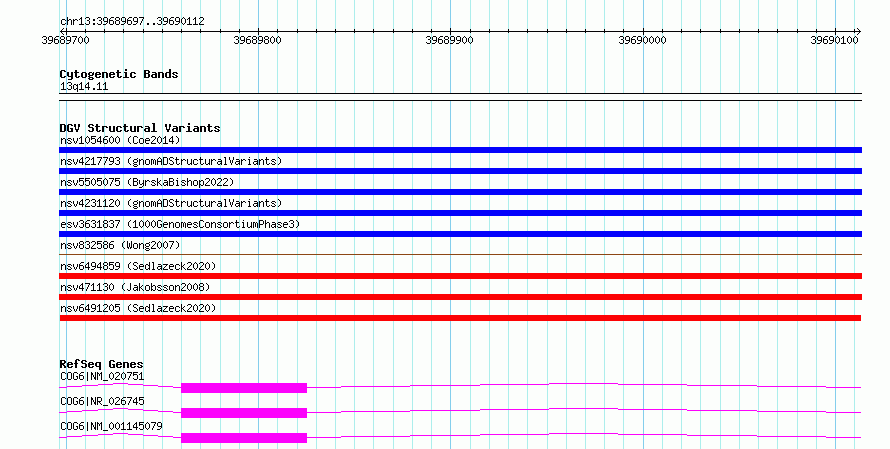The height and width of the screenshot is (449, 890).
Task: Open the RefSeq Genes track heading
Action: [x=101, y=364]
